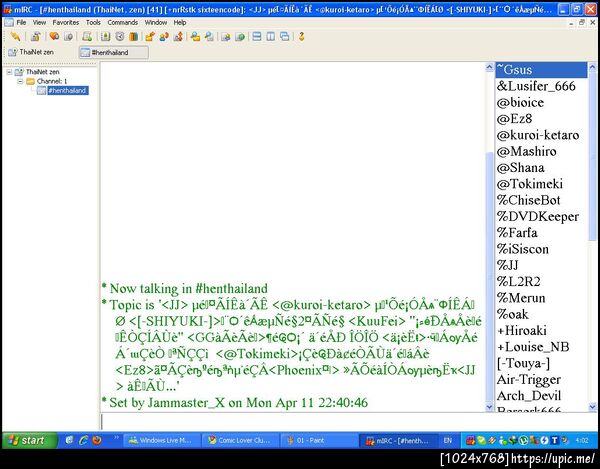Image resolution: width=600 pixels, height=469 pixels.
Task: Open the Colors toolbar icon
Action: tap(134, 37)
